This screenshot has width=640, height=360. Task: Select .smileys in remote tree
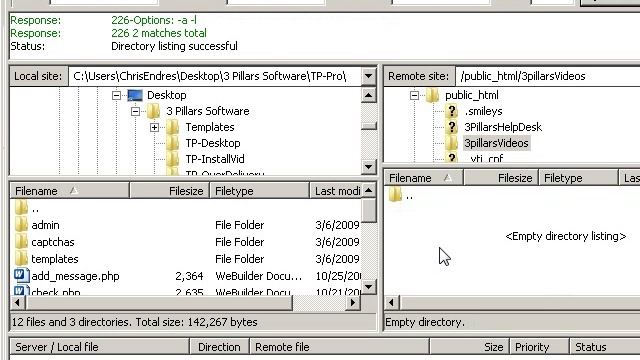point(483,111)
